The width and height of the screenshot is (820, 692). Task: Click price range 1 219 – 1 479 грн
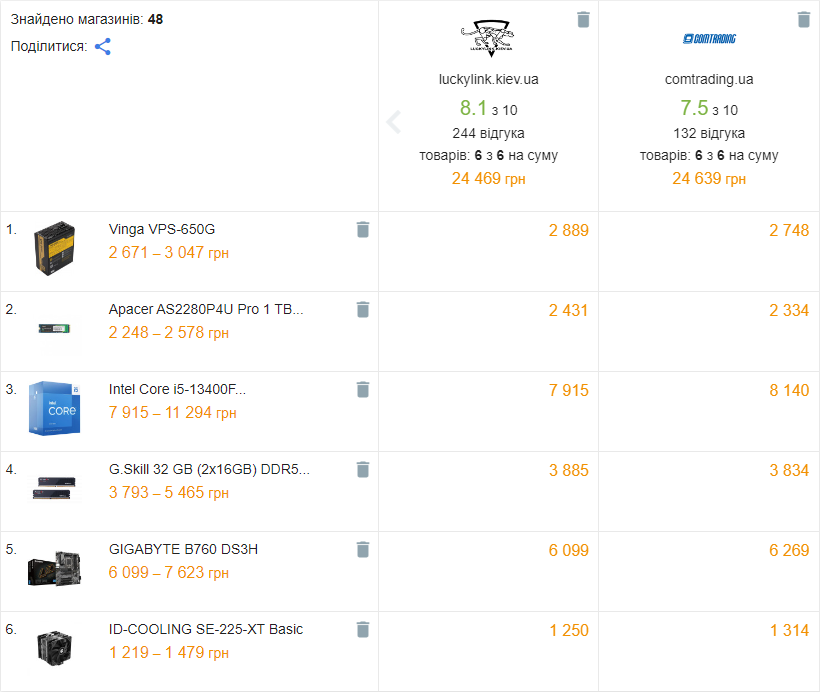coord(169,653)
